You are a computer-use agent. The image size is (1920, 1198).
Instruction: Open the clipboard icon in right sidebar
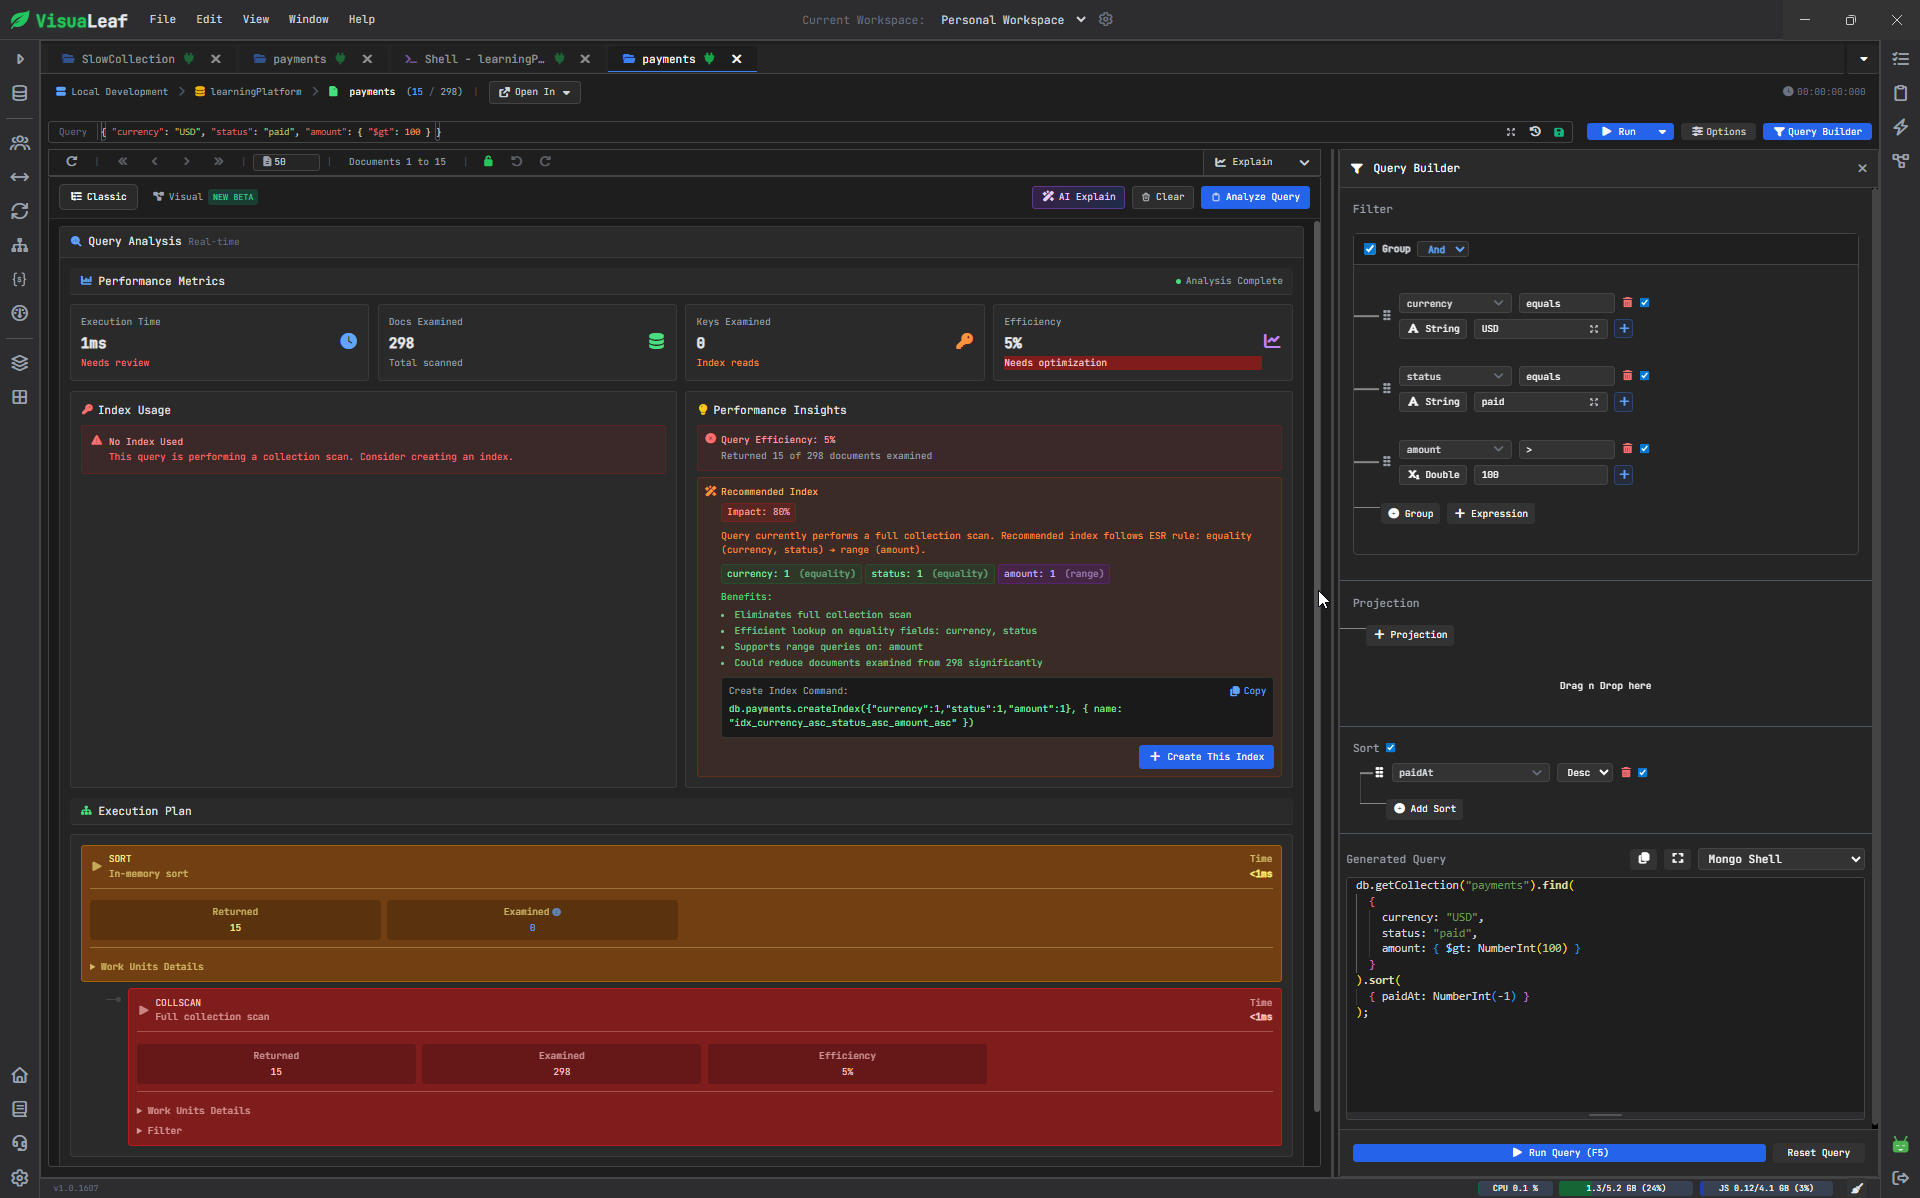click(1900, 93)
